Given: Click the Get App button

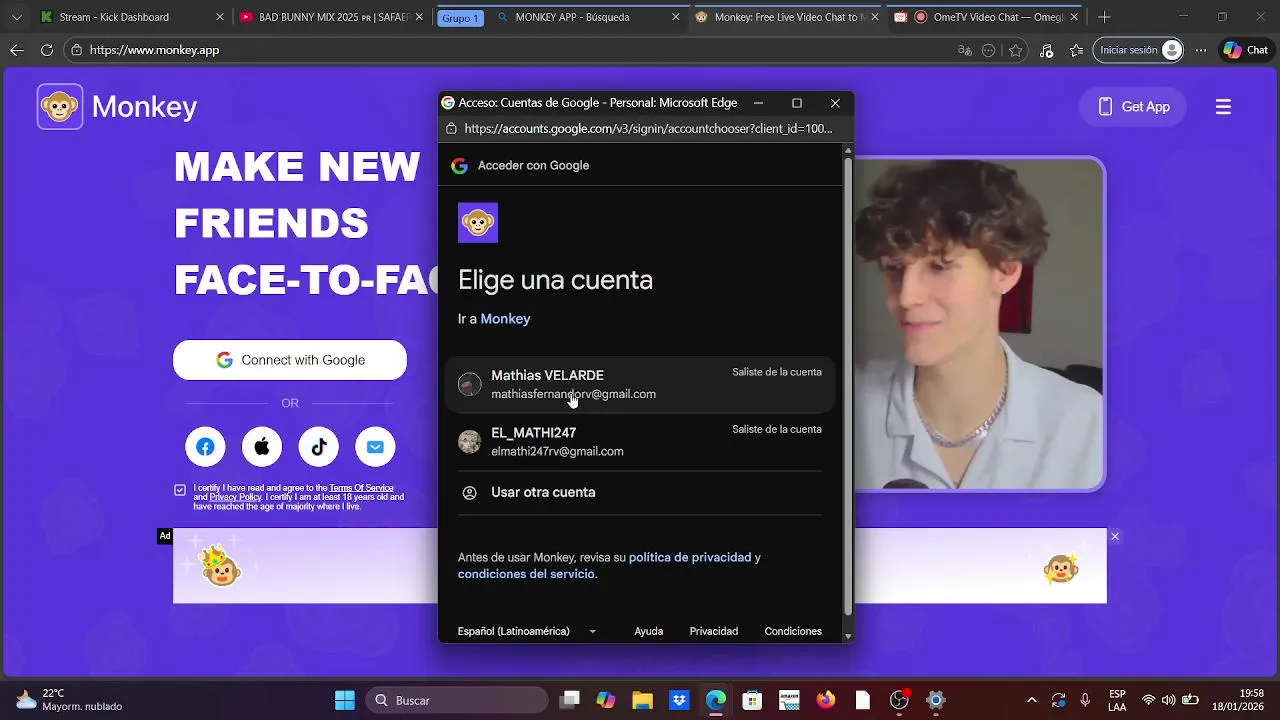Looking at the screenshot, I should tap(1134, 107).
